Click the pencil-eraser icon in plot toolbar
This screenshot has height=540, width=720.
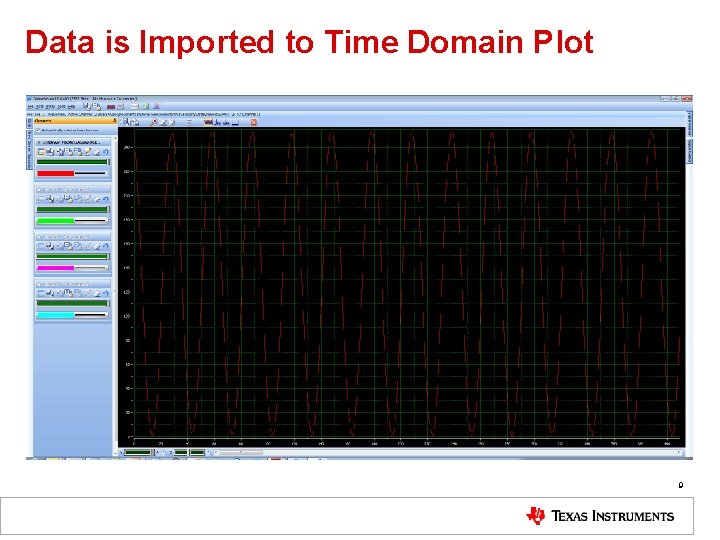click(163, 122)
